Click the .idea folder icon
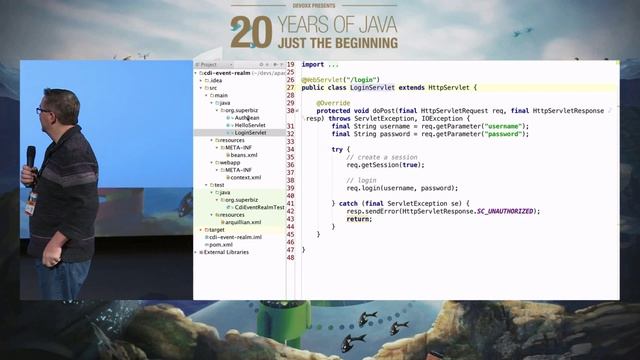Viewport: 640px width, 360px height. coord(207,80)
